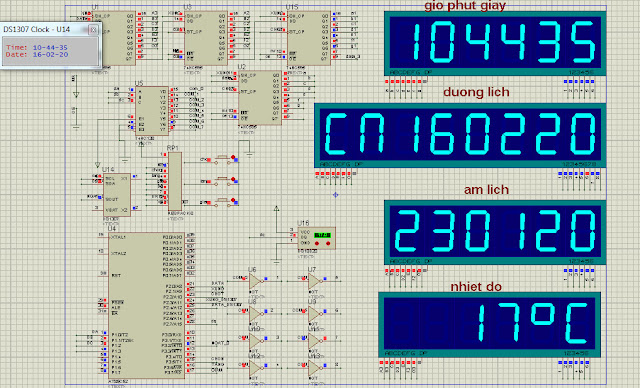The image size is (640, 388).
Task: Click the green temperature readout on U16
Action: point(322,235)
